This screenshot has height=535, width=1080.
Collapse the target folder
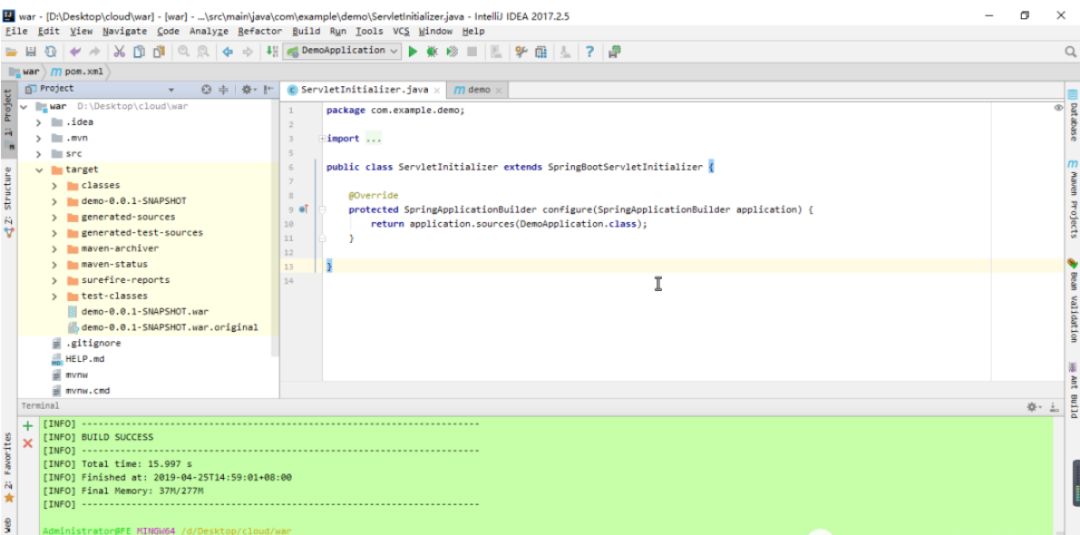pyautogui.click(x=40, y=170)
